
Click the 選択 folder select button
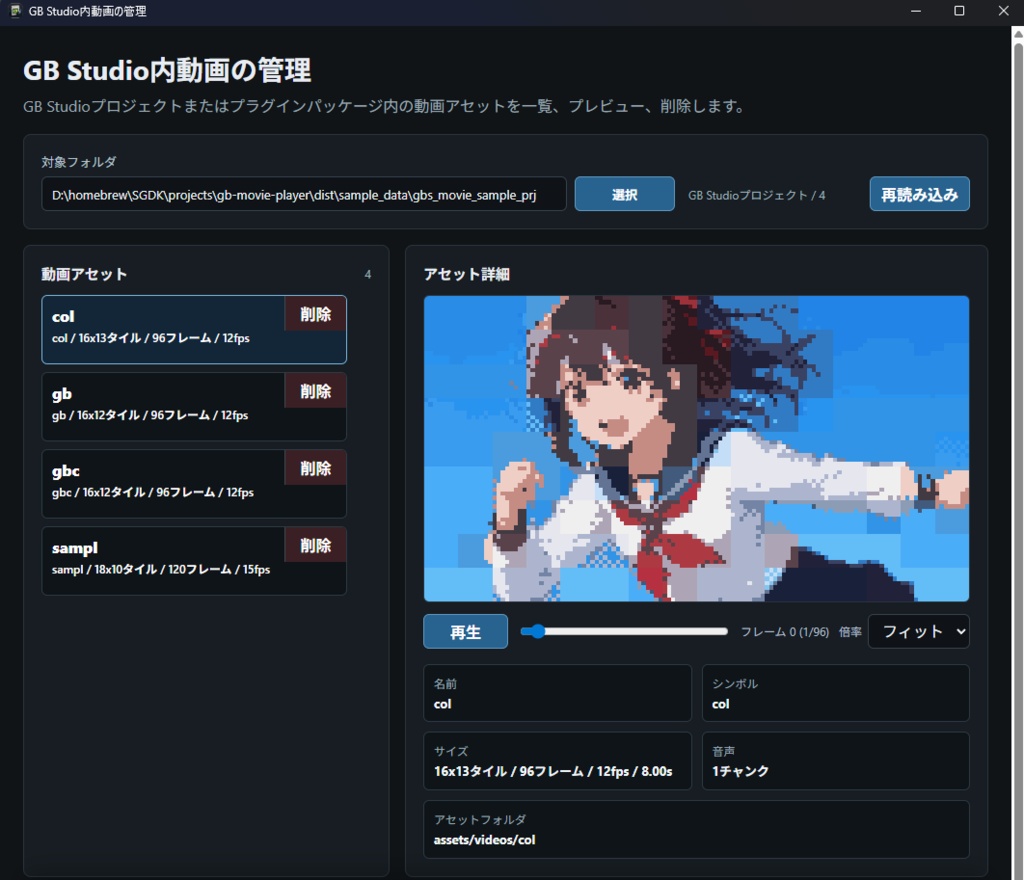coord(624,194)
